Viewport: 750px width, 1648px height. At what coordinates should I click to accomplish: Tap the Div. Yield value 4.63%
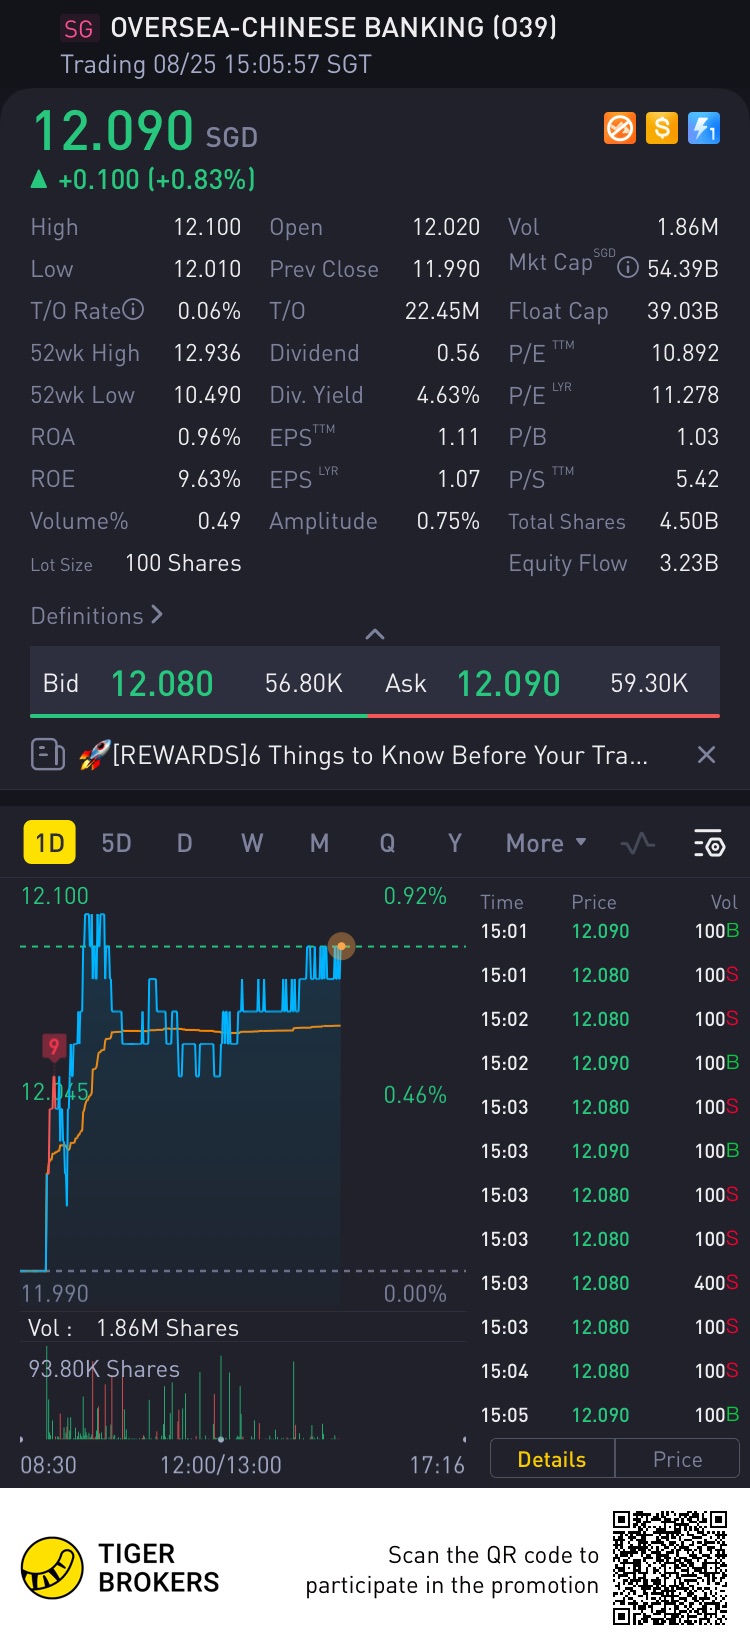[x=448, y=395]
